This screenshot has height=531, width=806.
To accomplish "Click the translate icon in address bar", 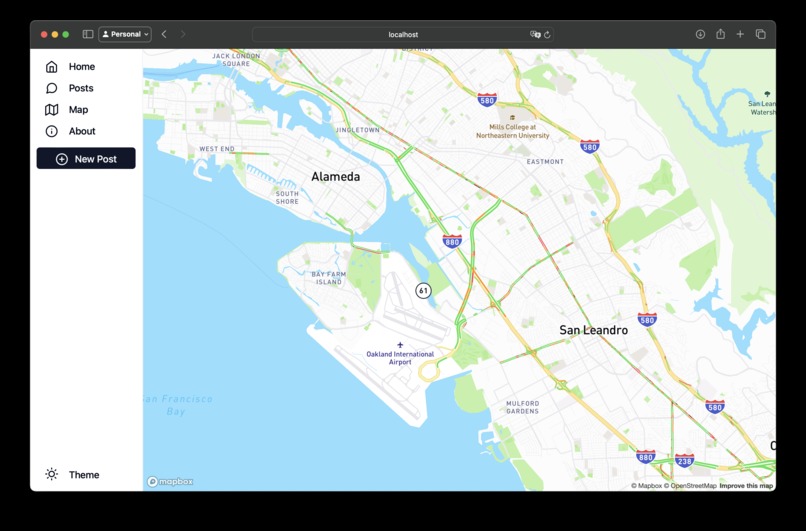I will [x=535, y=34].
